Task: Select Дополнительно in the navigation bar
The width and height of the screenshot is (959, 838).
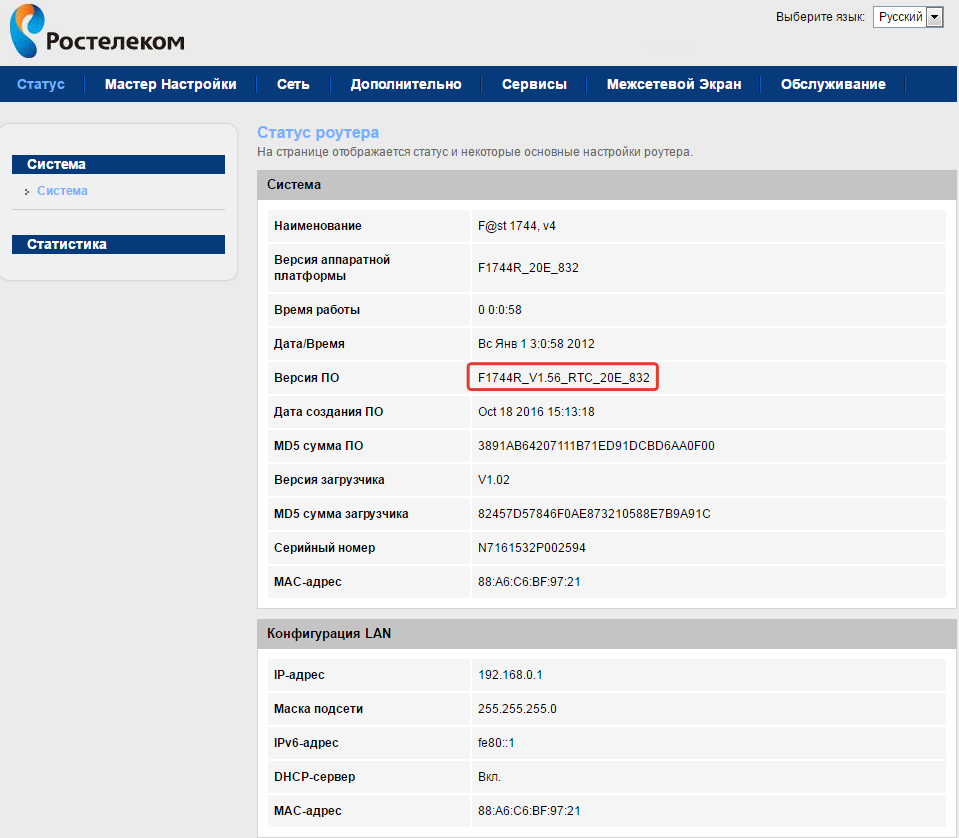Action: 406,84
